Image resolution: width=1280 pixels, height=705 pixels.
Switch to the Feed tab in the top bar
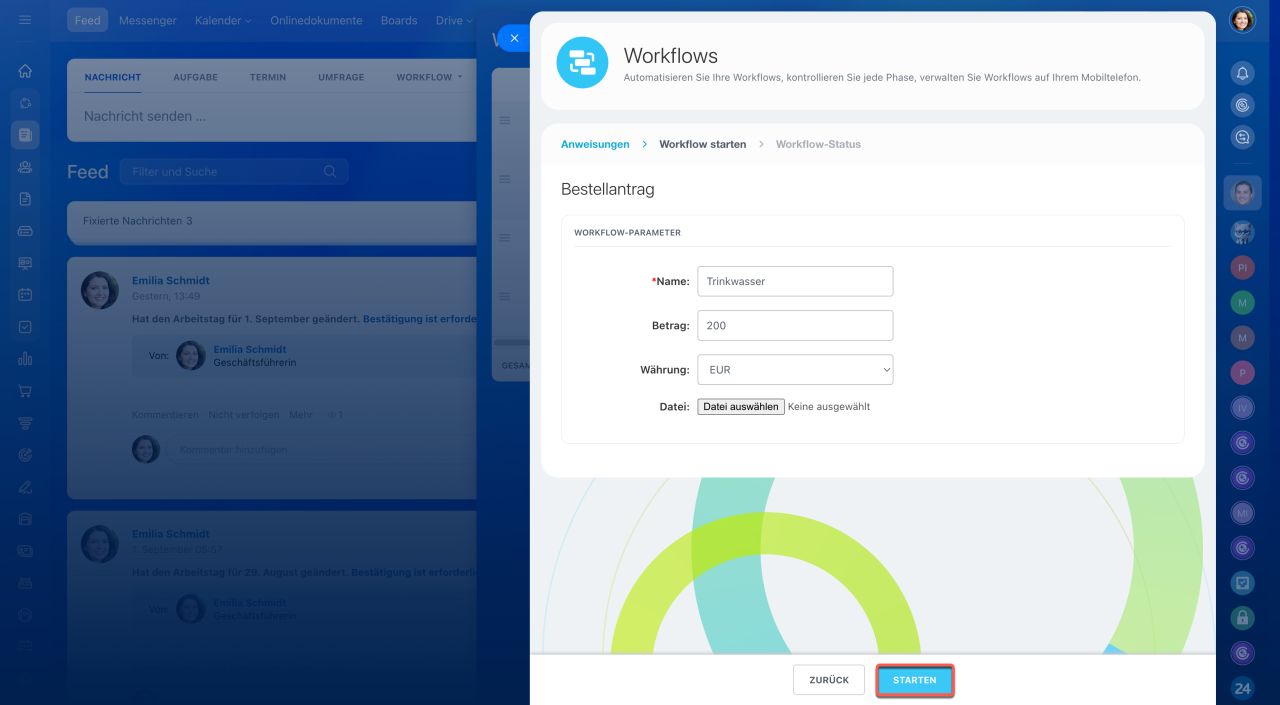point(87,20)
